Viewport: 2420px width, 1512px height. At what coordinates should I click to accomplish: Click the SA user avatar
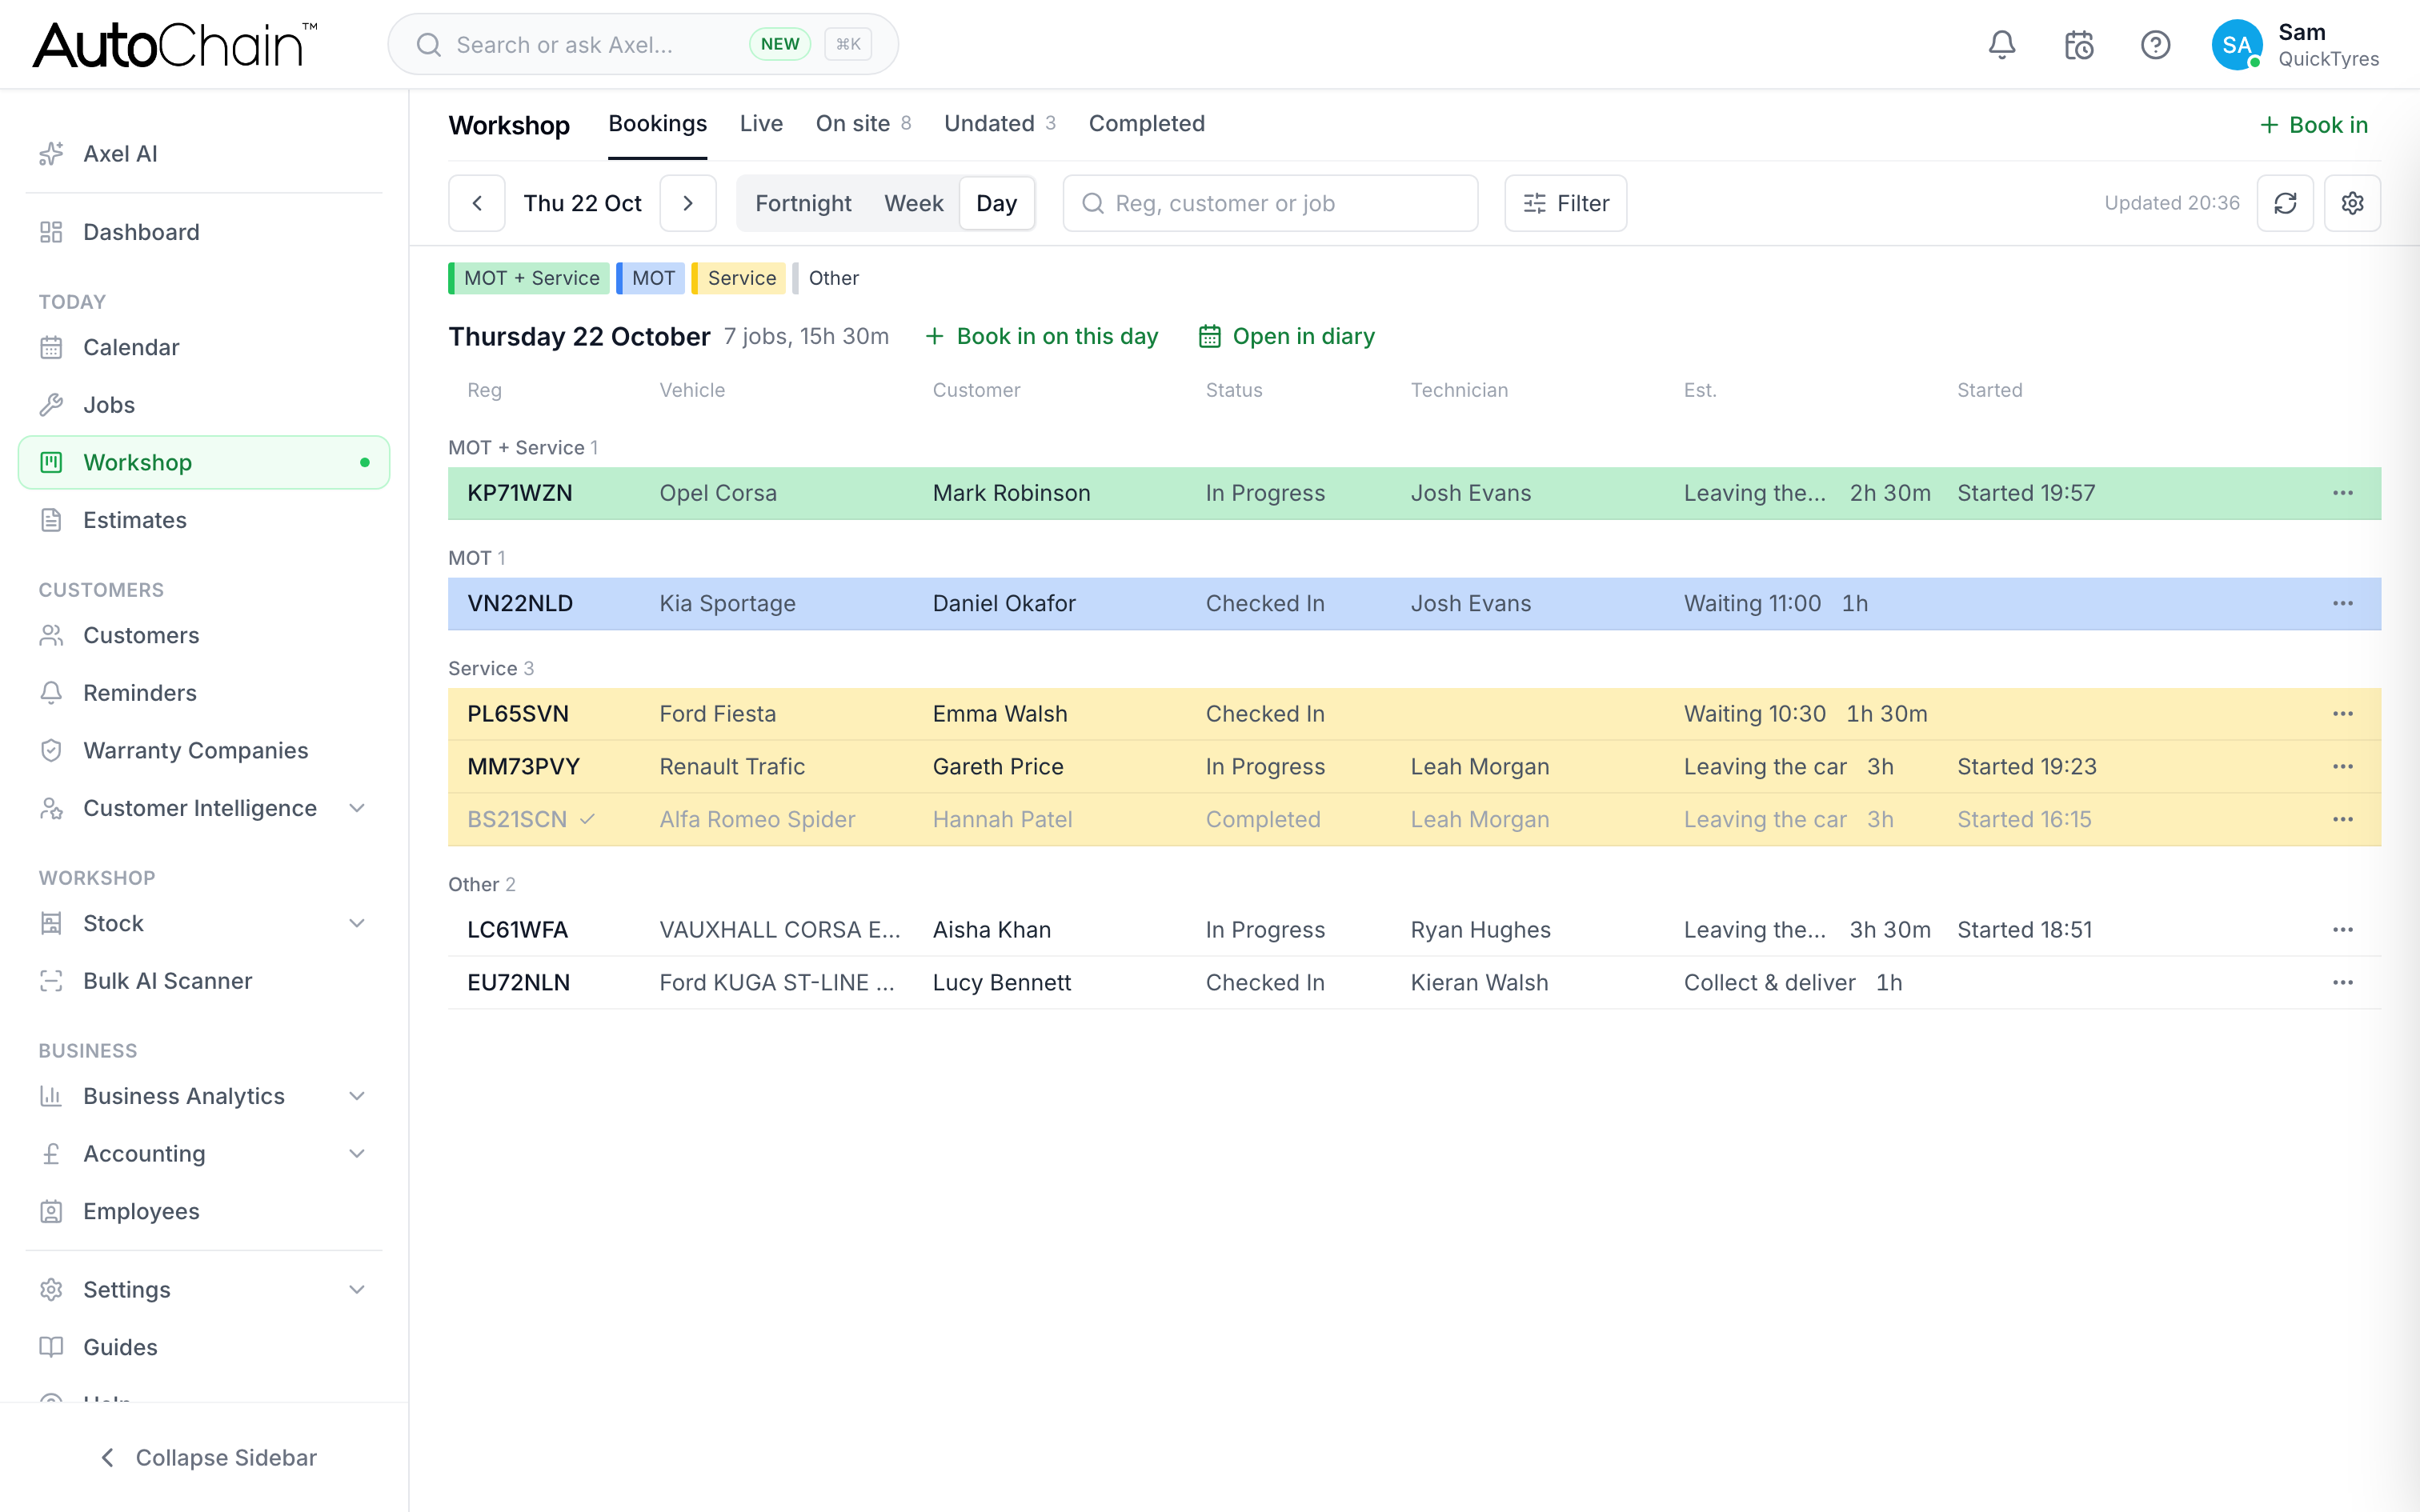click(2237, 45)
